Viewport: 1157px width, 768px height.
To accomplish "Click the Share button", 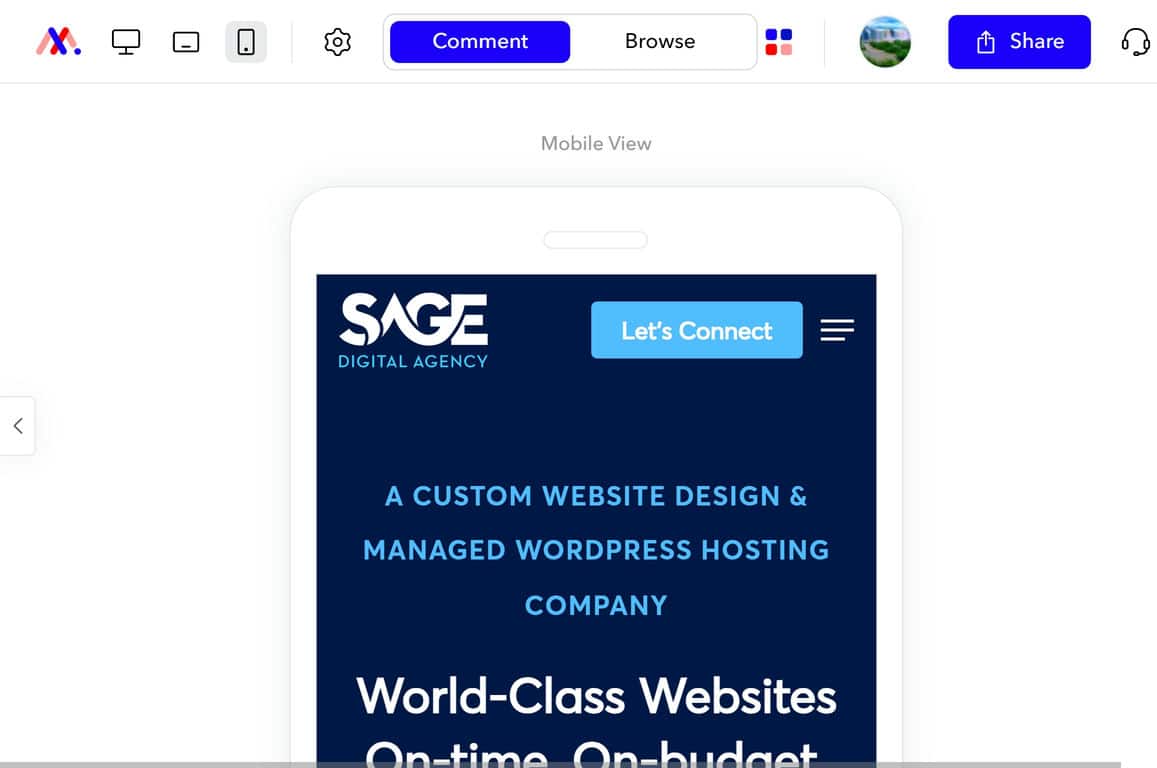I will (1019, 41).
